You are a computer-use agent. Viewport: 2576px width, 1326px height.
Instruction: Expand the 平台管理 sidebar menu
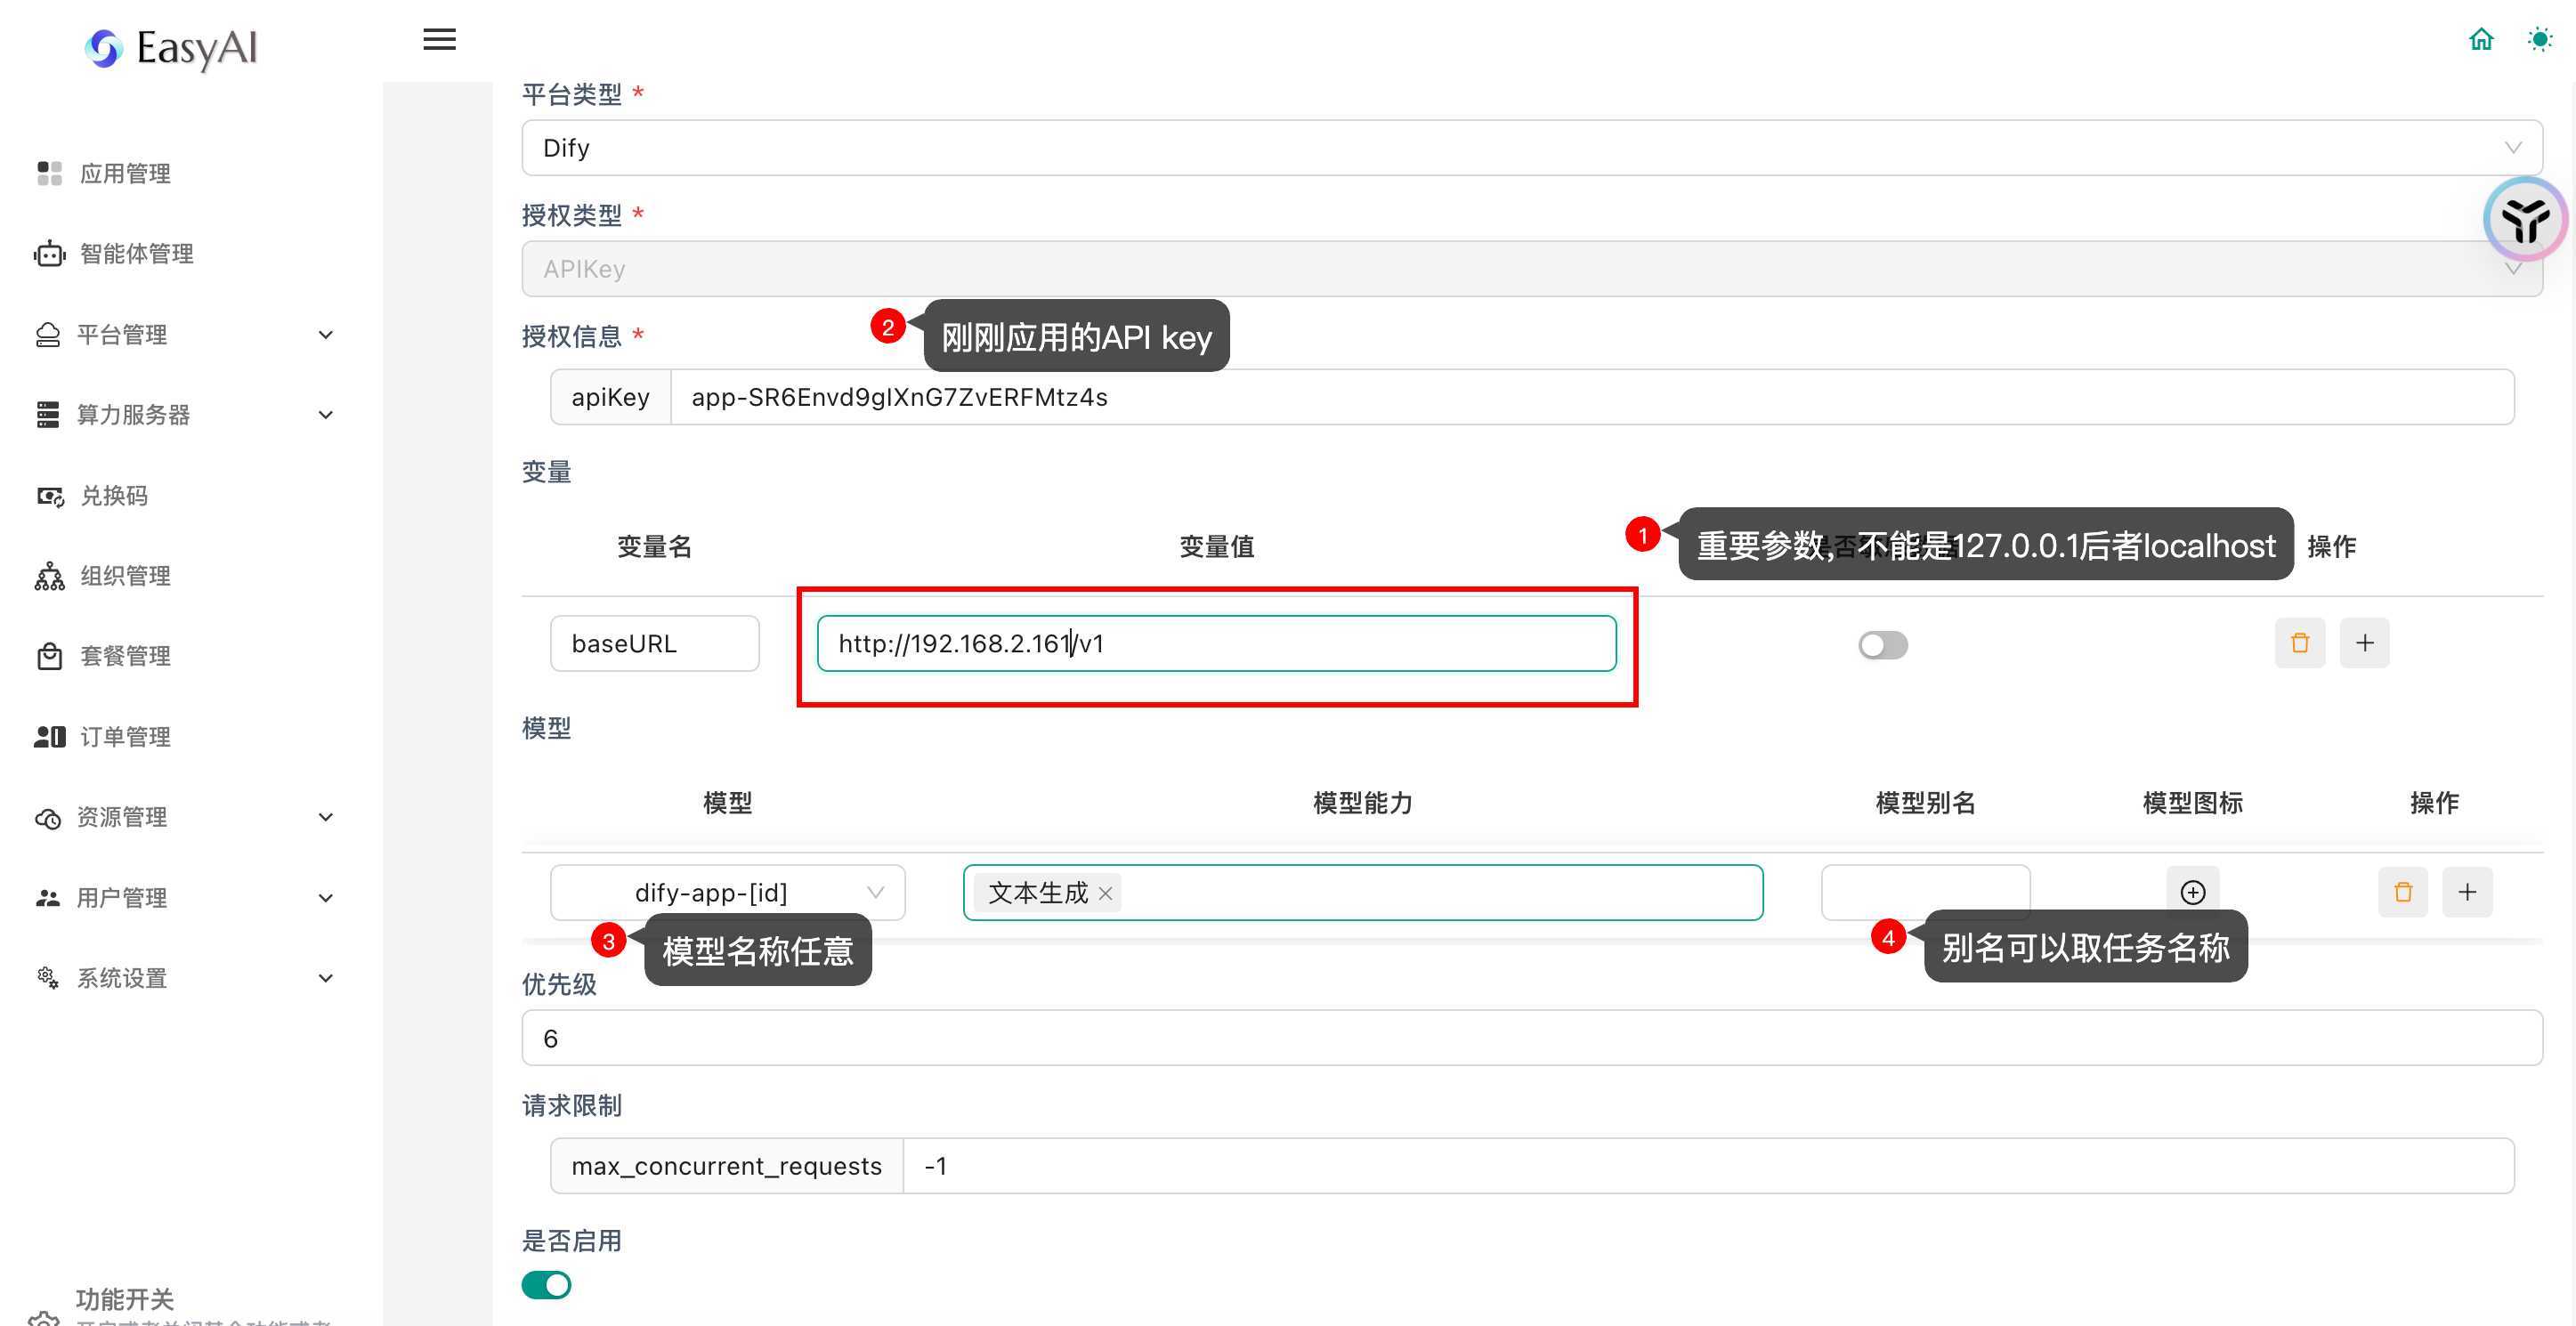click(184, 335)
